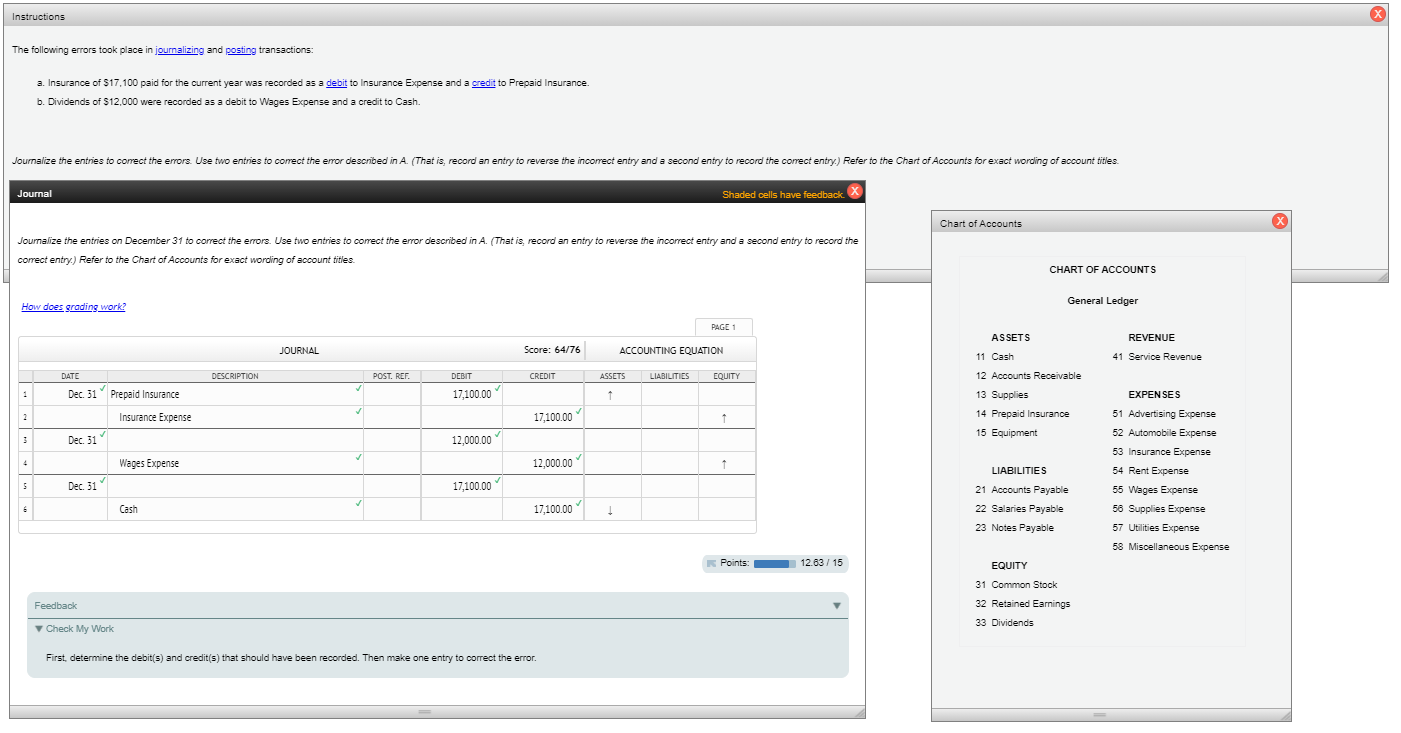The height and width of the screenshot is (733, 1401).
Task: Edit the Insurance Expense description cell
Action: point(235,417)
